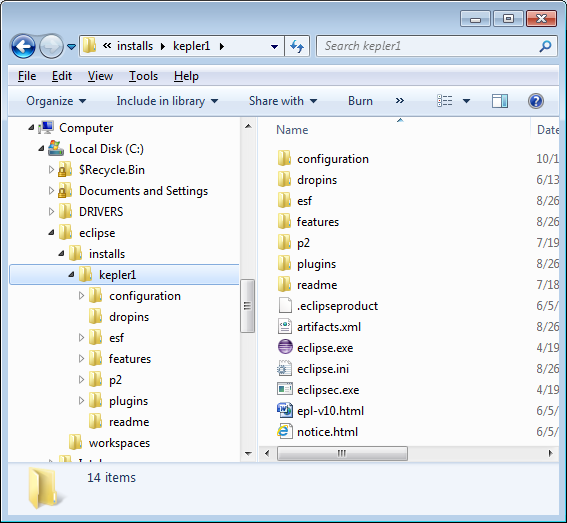Expand the $Recycle.Bin tree node

tap(51, 170)
